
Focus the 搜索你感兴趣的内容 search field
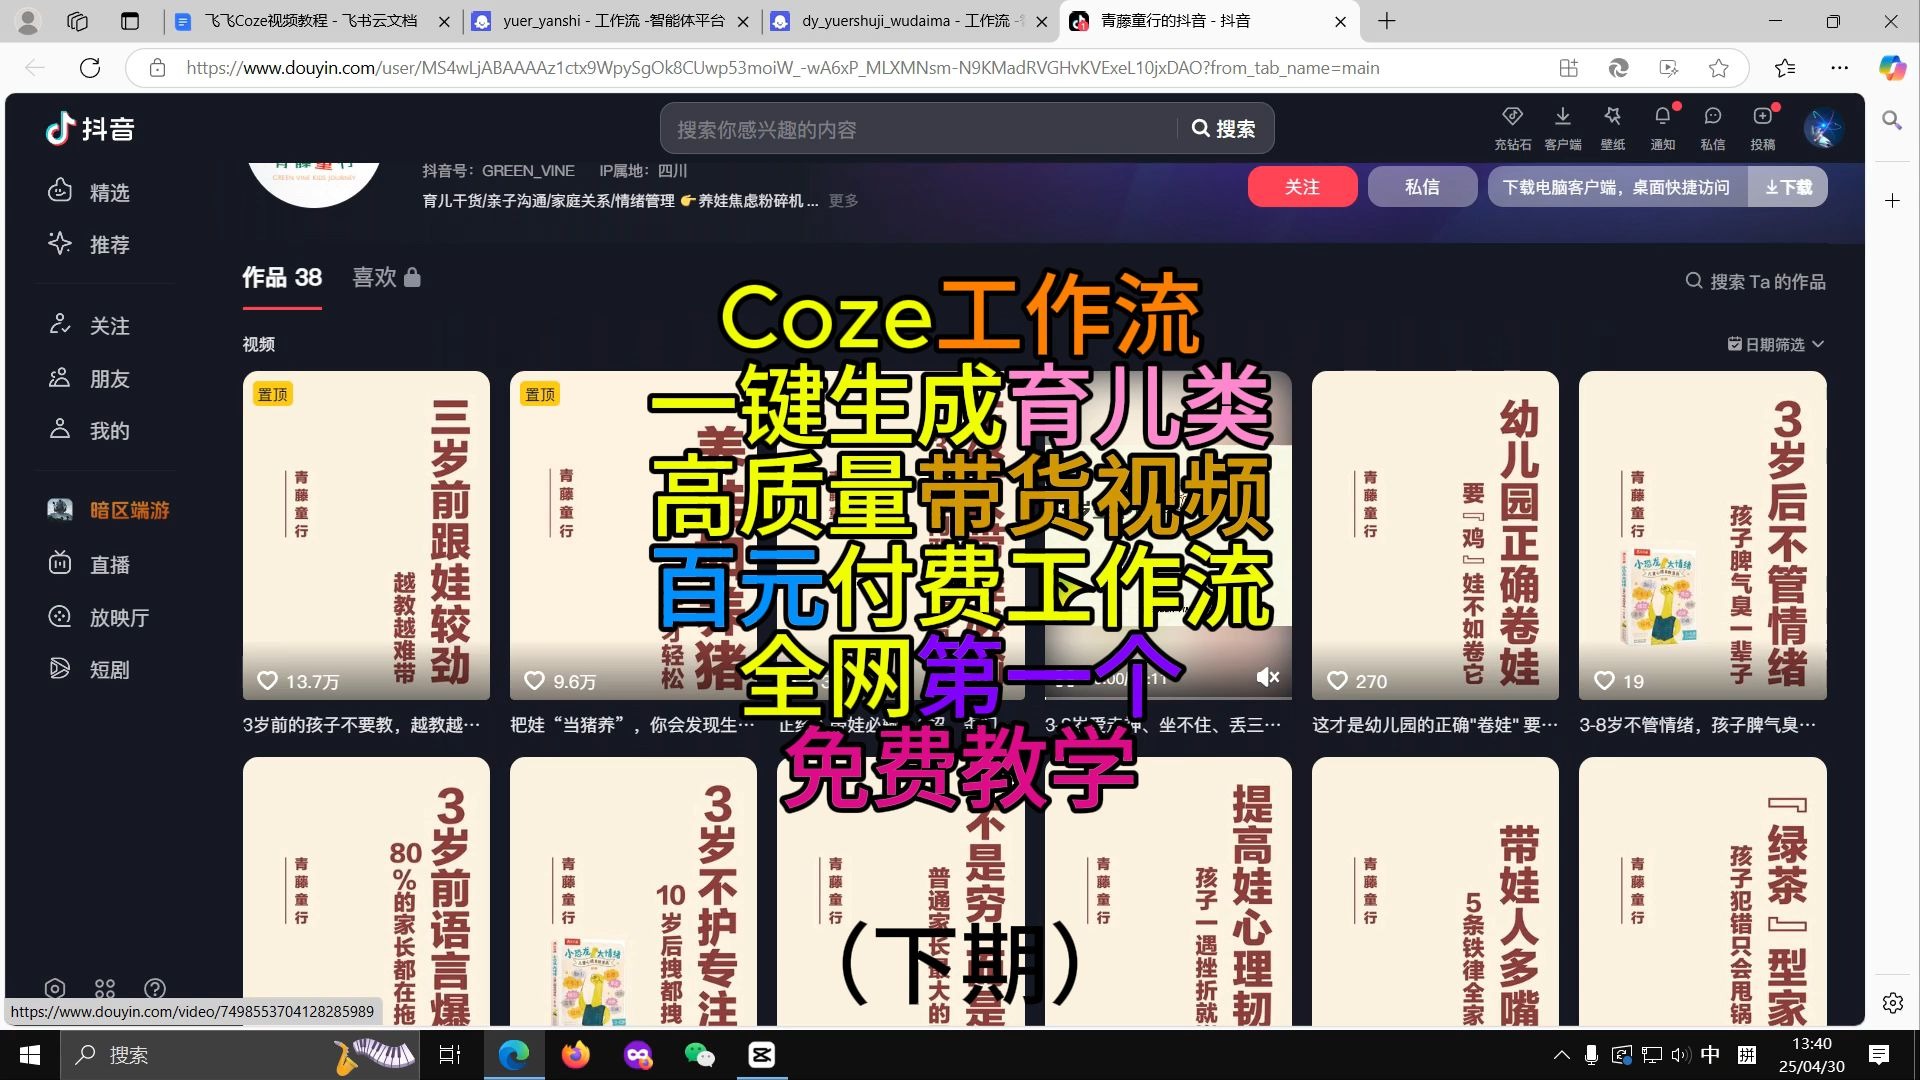click(920, 129)
